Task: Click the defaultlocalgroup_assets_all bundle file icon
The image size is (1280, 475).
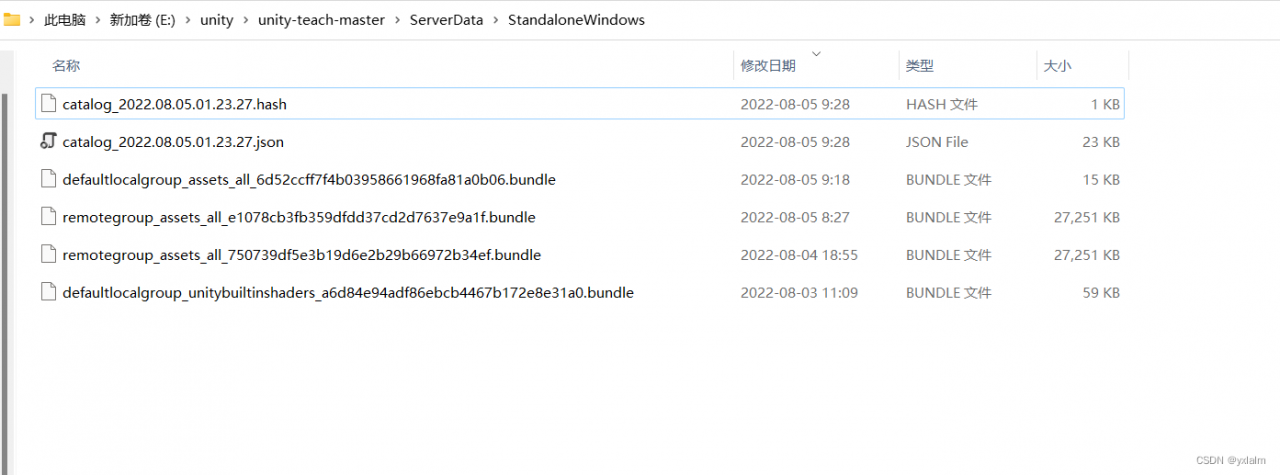Action: click(48, 180)
